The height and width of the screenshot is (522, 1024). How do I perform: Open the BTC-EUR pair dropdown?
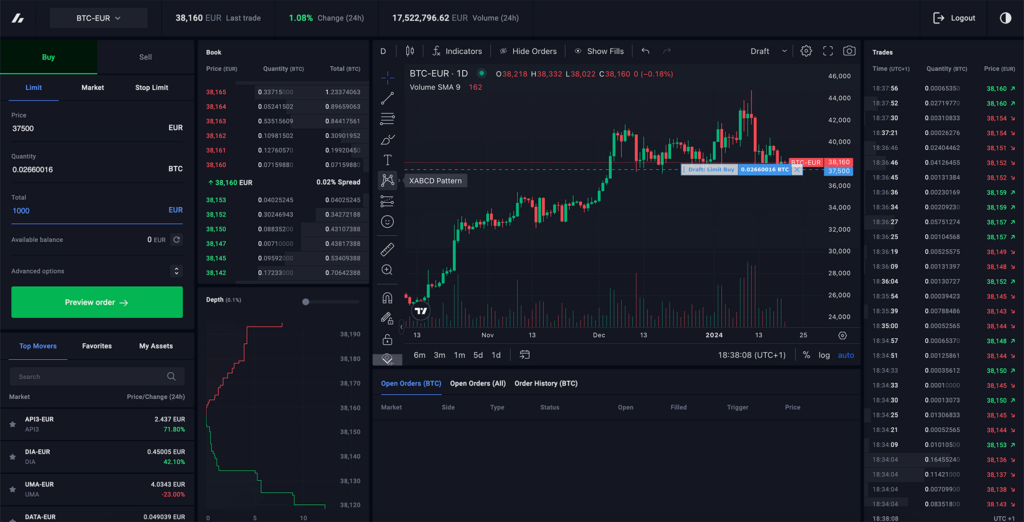[x=98, y=18]
